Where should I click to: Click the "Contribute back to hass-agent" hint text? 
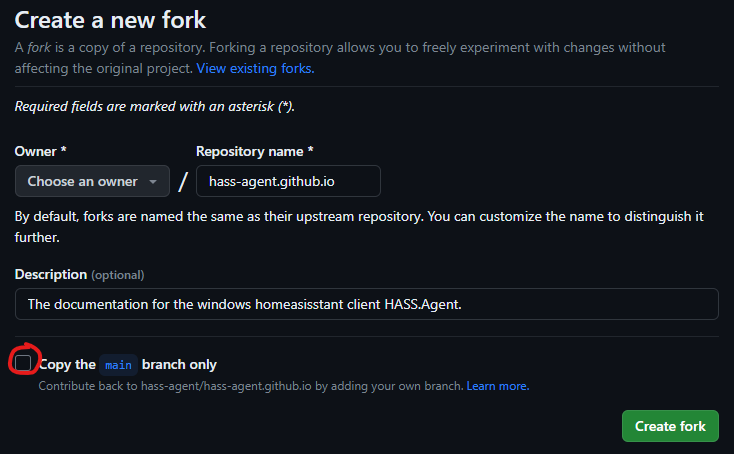(x=250, y=385)
